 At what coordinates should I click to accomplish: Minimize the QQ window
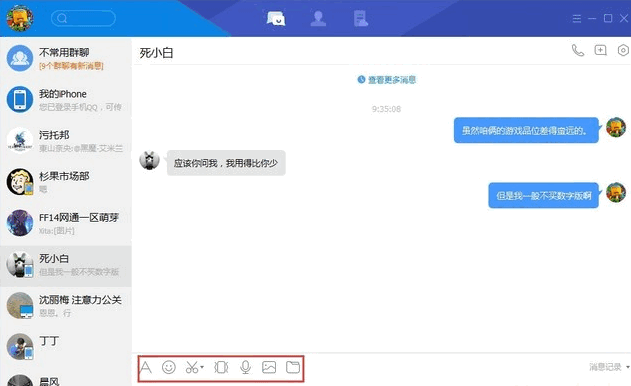[592, 19]
